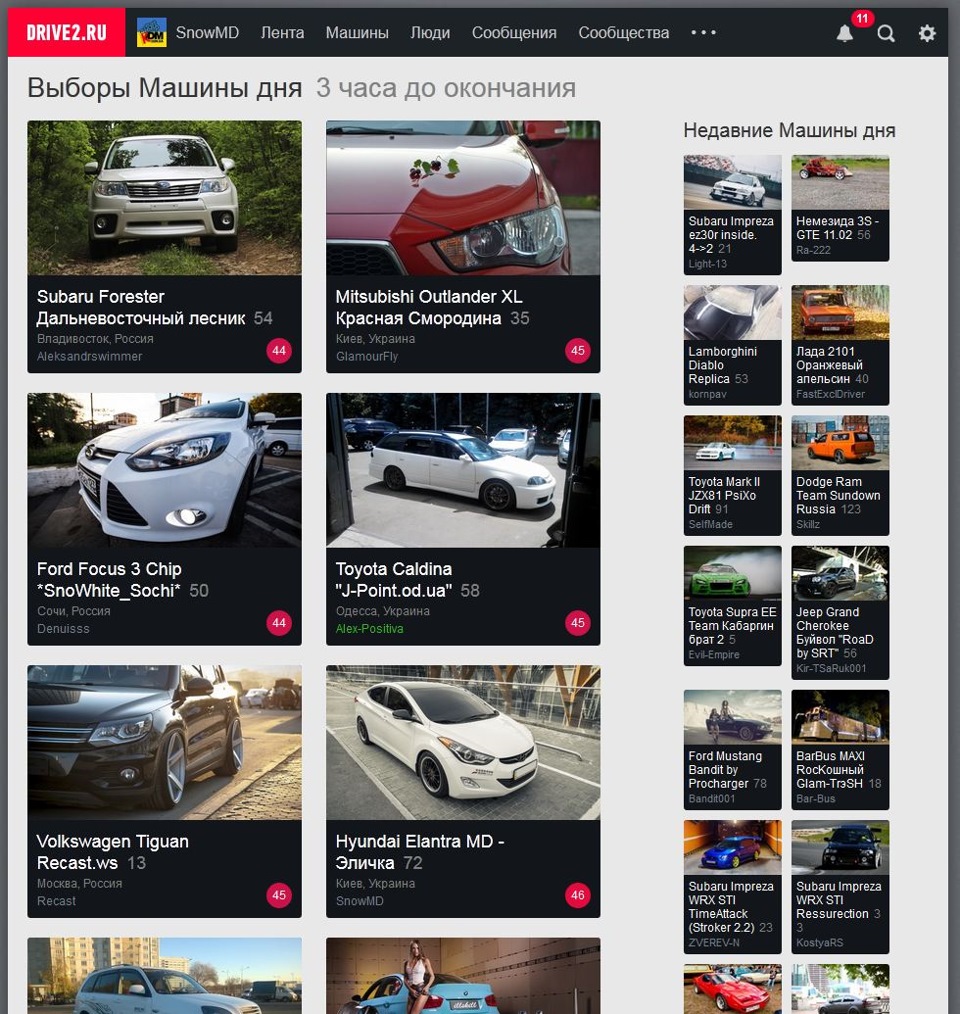Vote badge 44 on Ford Focus 3 card
This screenshot has width=960, height=1014.
tap(279, 623)
